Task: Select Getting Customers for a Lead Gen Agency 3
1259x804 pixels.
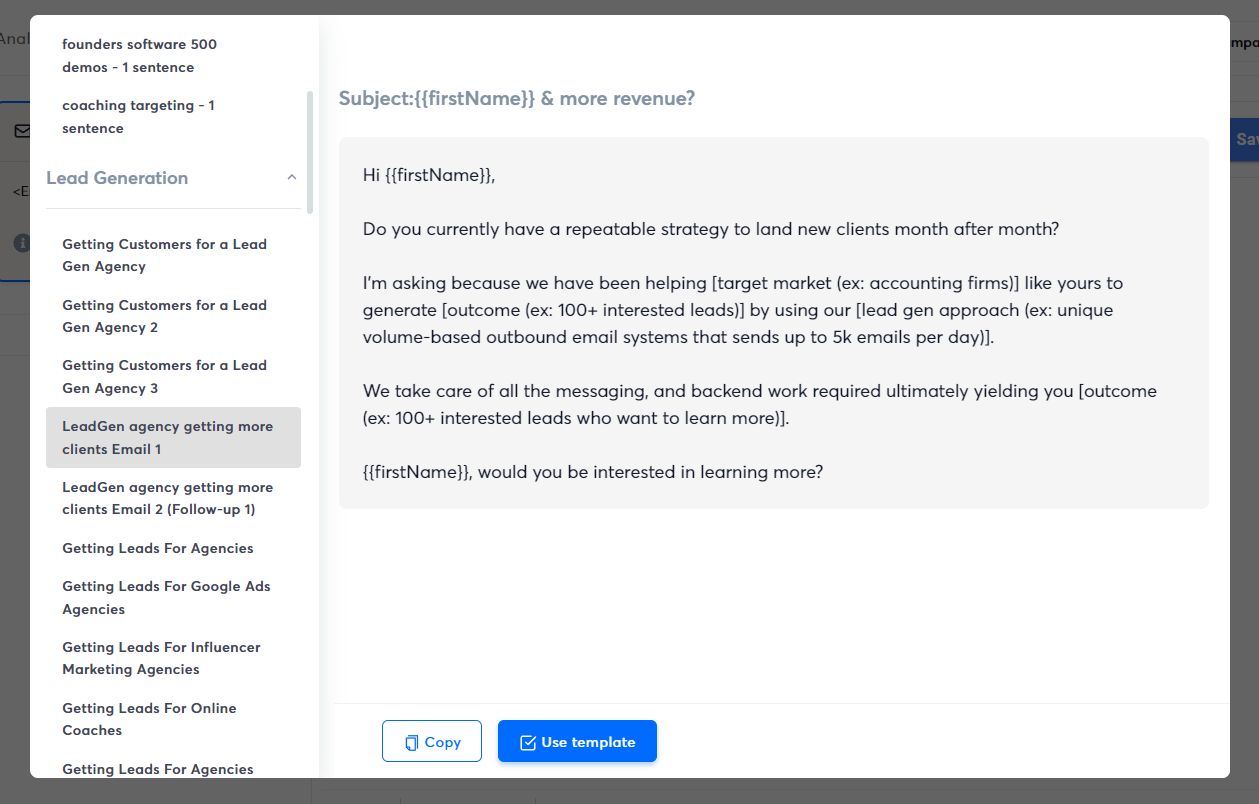Action: click(x=164, y=376)
